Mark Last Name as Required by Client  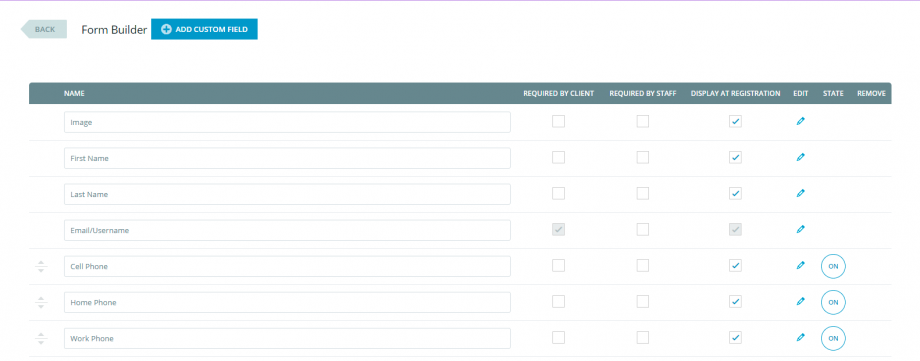click(x=559, y=193)
